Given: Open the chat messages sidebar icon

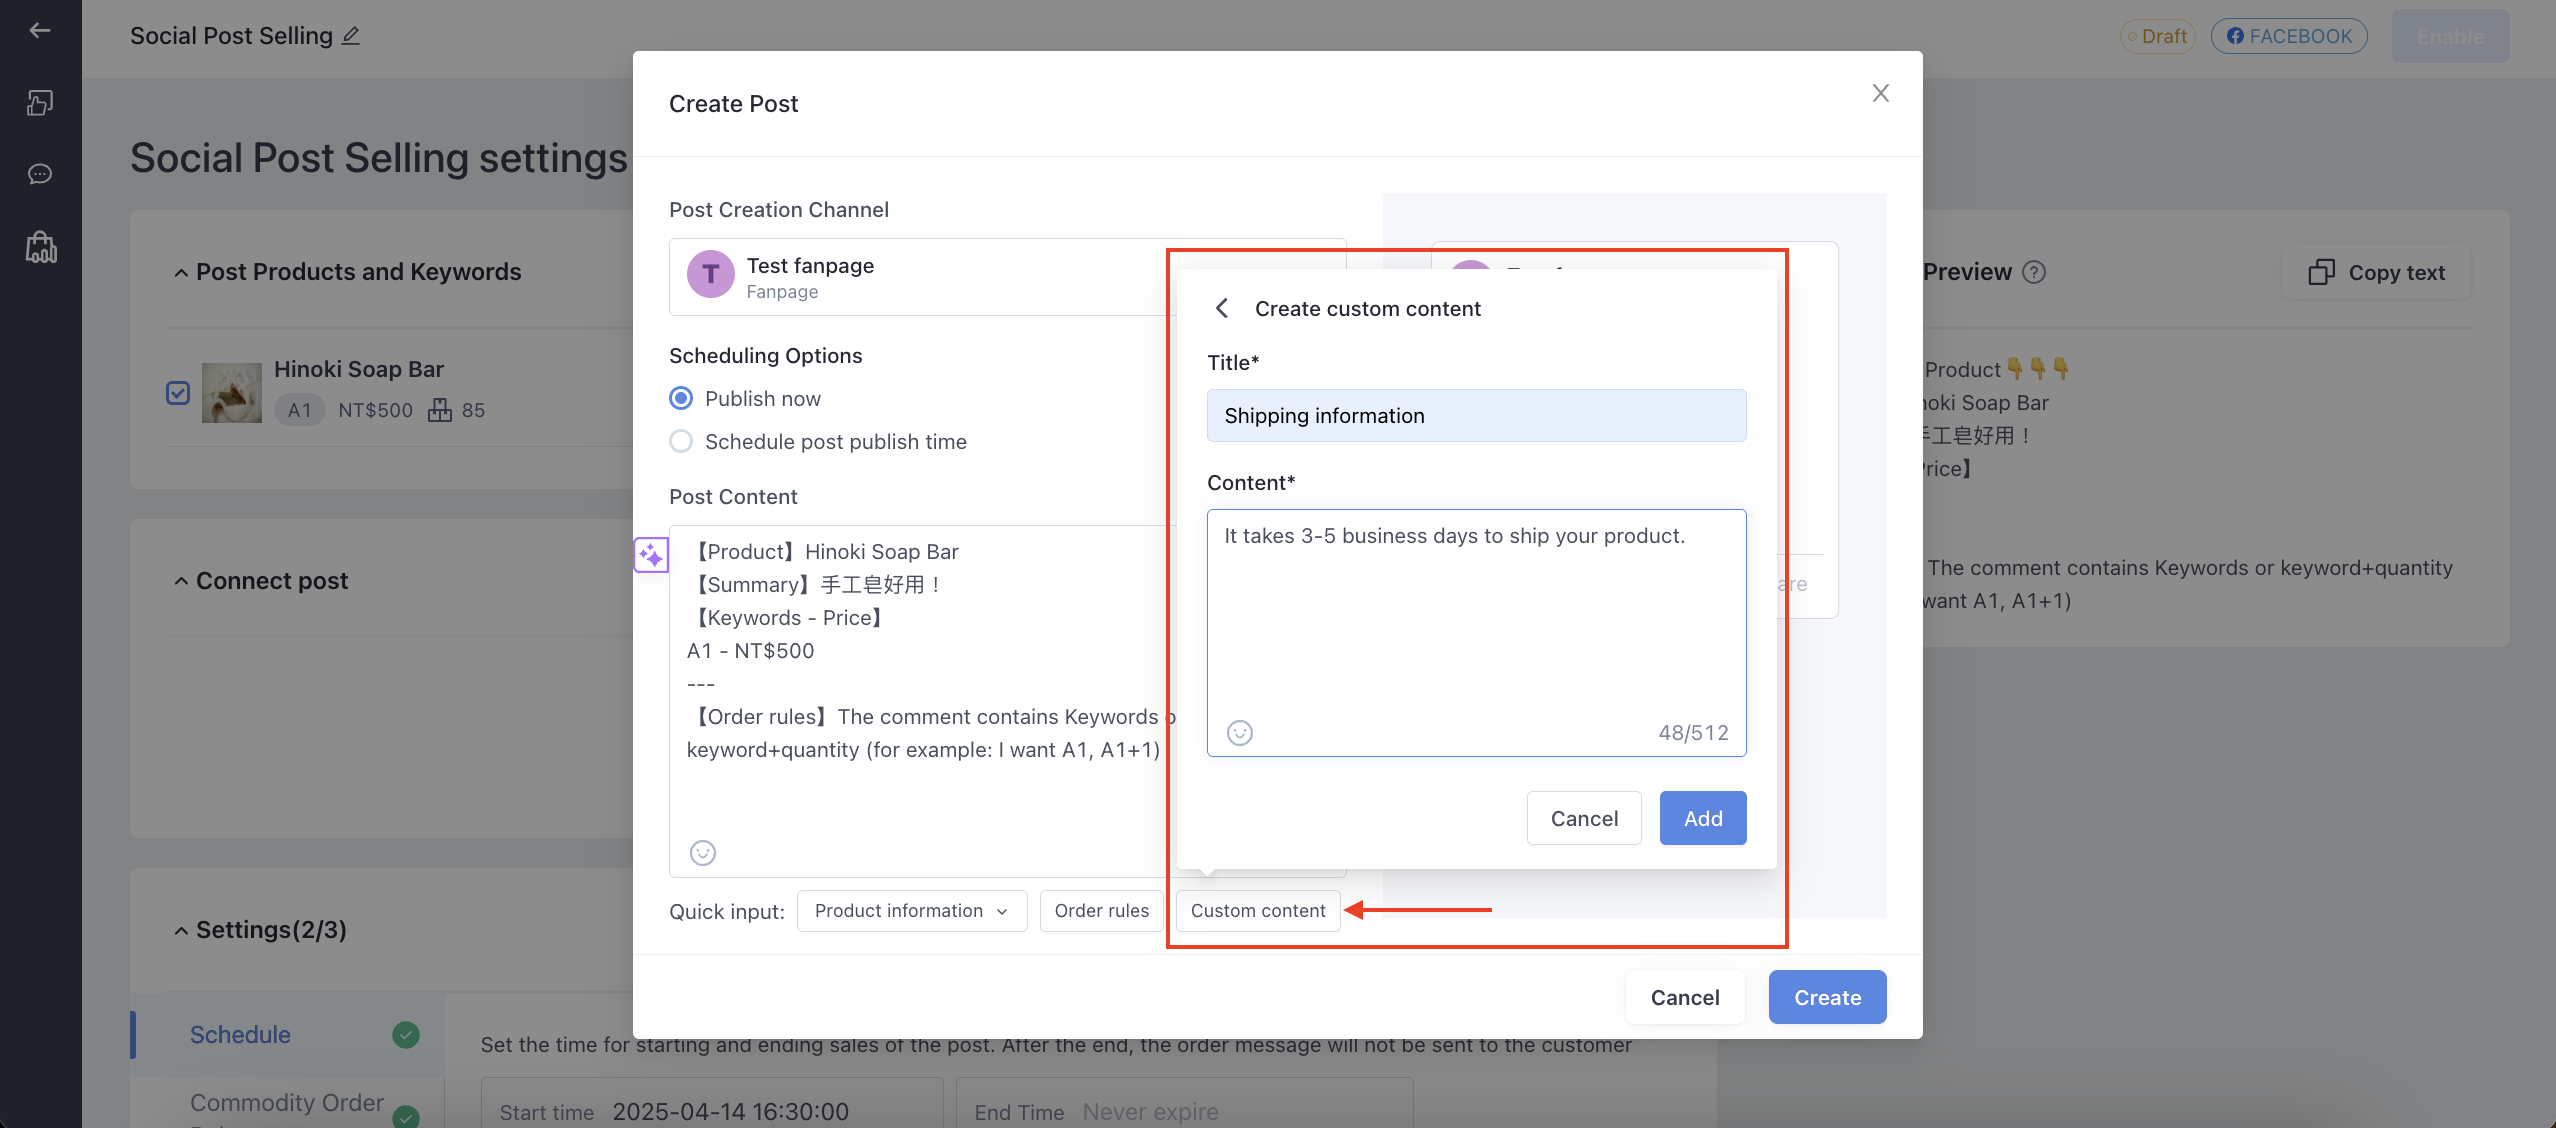Looking at the screenshot, I should [x=40, y=174].
